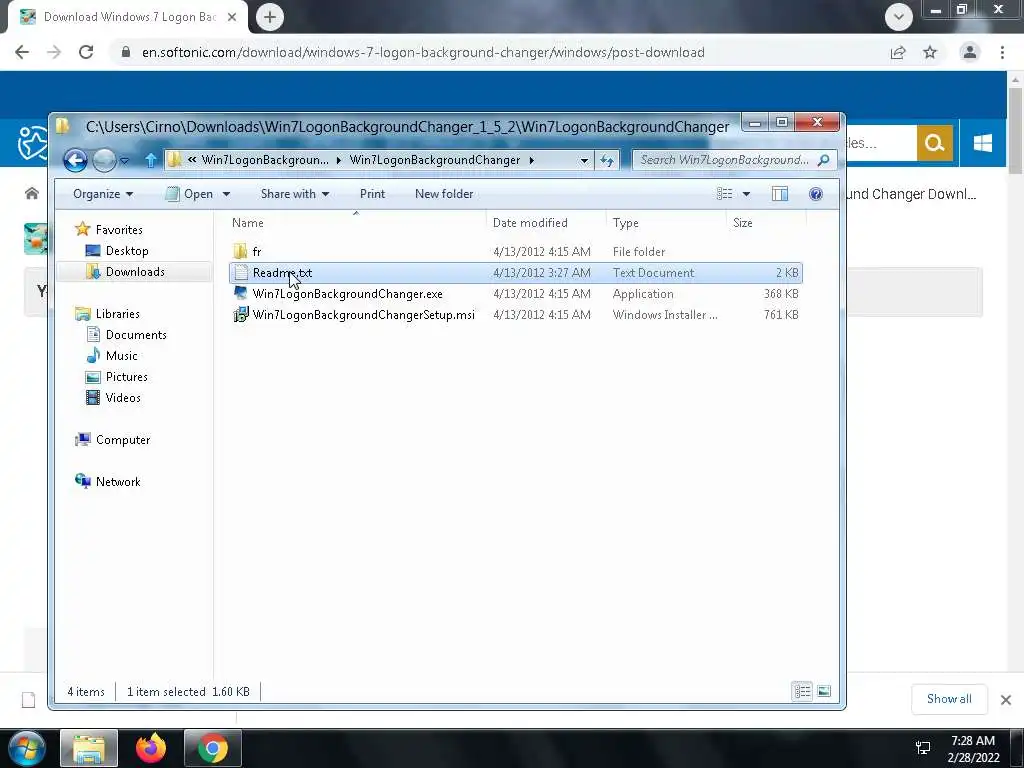Screen dimensions: 1024x768
Task: Open the Share with menu
Action: point(295,194)
